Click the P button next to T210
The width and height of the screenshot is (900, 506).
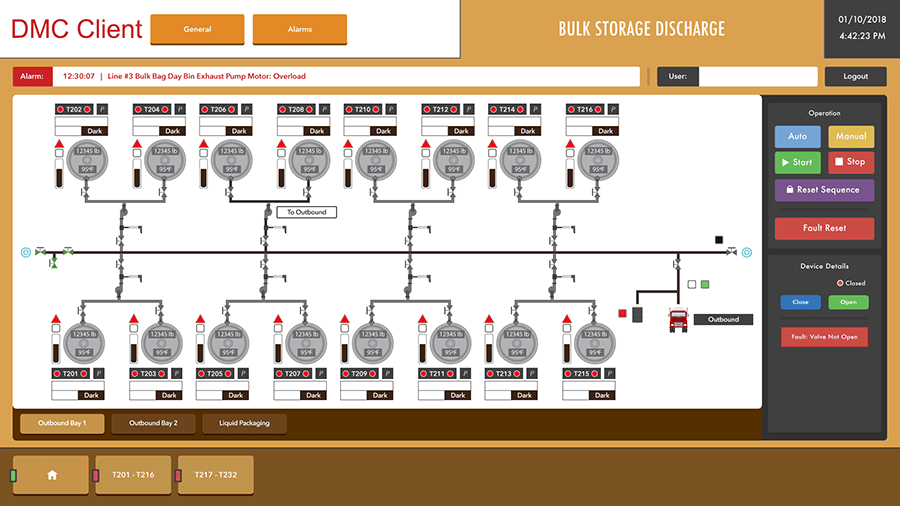pos(391,109)
